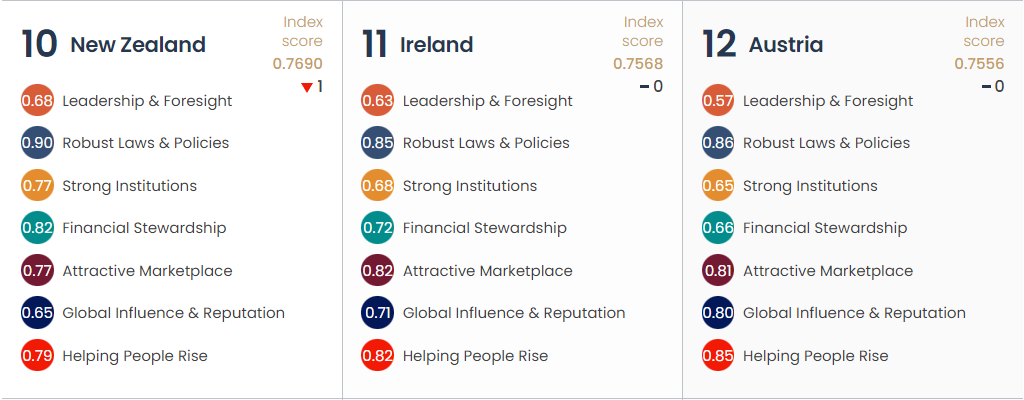
Task: Select Ireland's 0.82 Attractive Marketplace badge
Action: click(377, 271)
